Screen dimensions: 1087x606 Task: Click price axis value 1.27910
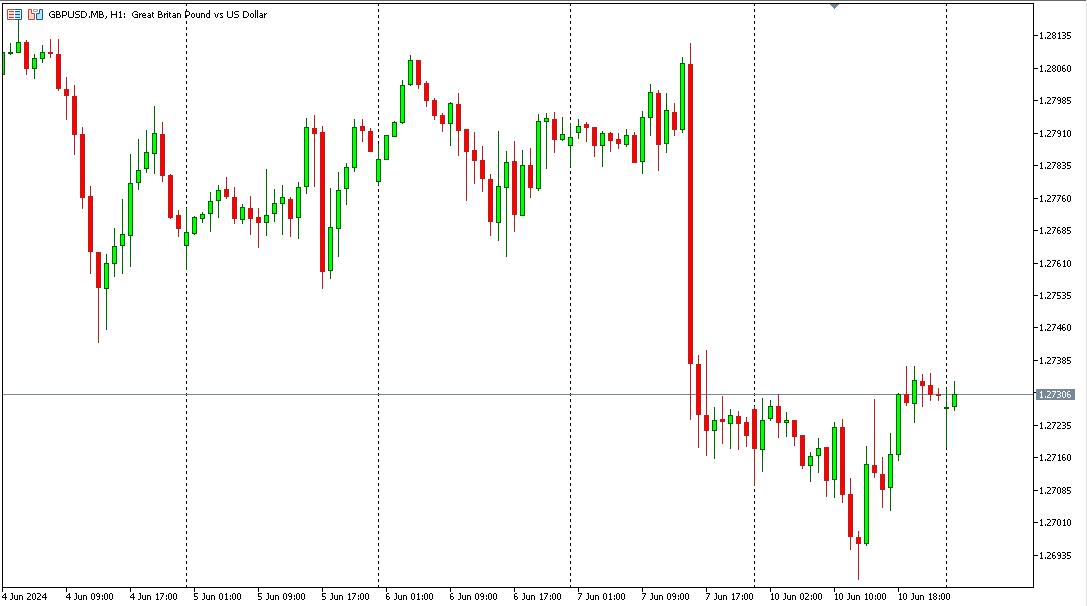[1054, 133]
